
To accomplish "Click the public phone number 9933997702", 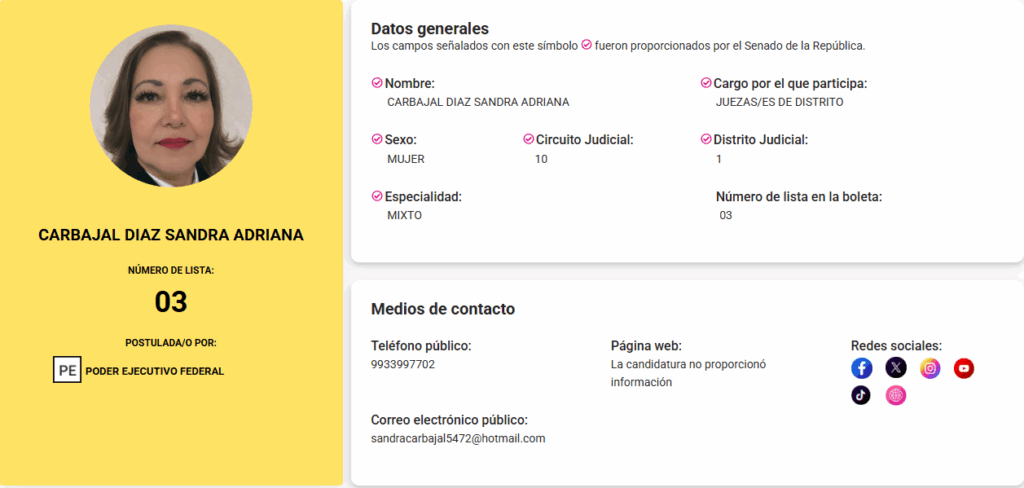I will coord(403,364).
